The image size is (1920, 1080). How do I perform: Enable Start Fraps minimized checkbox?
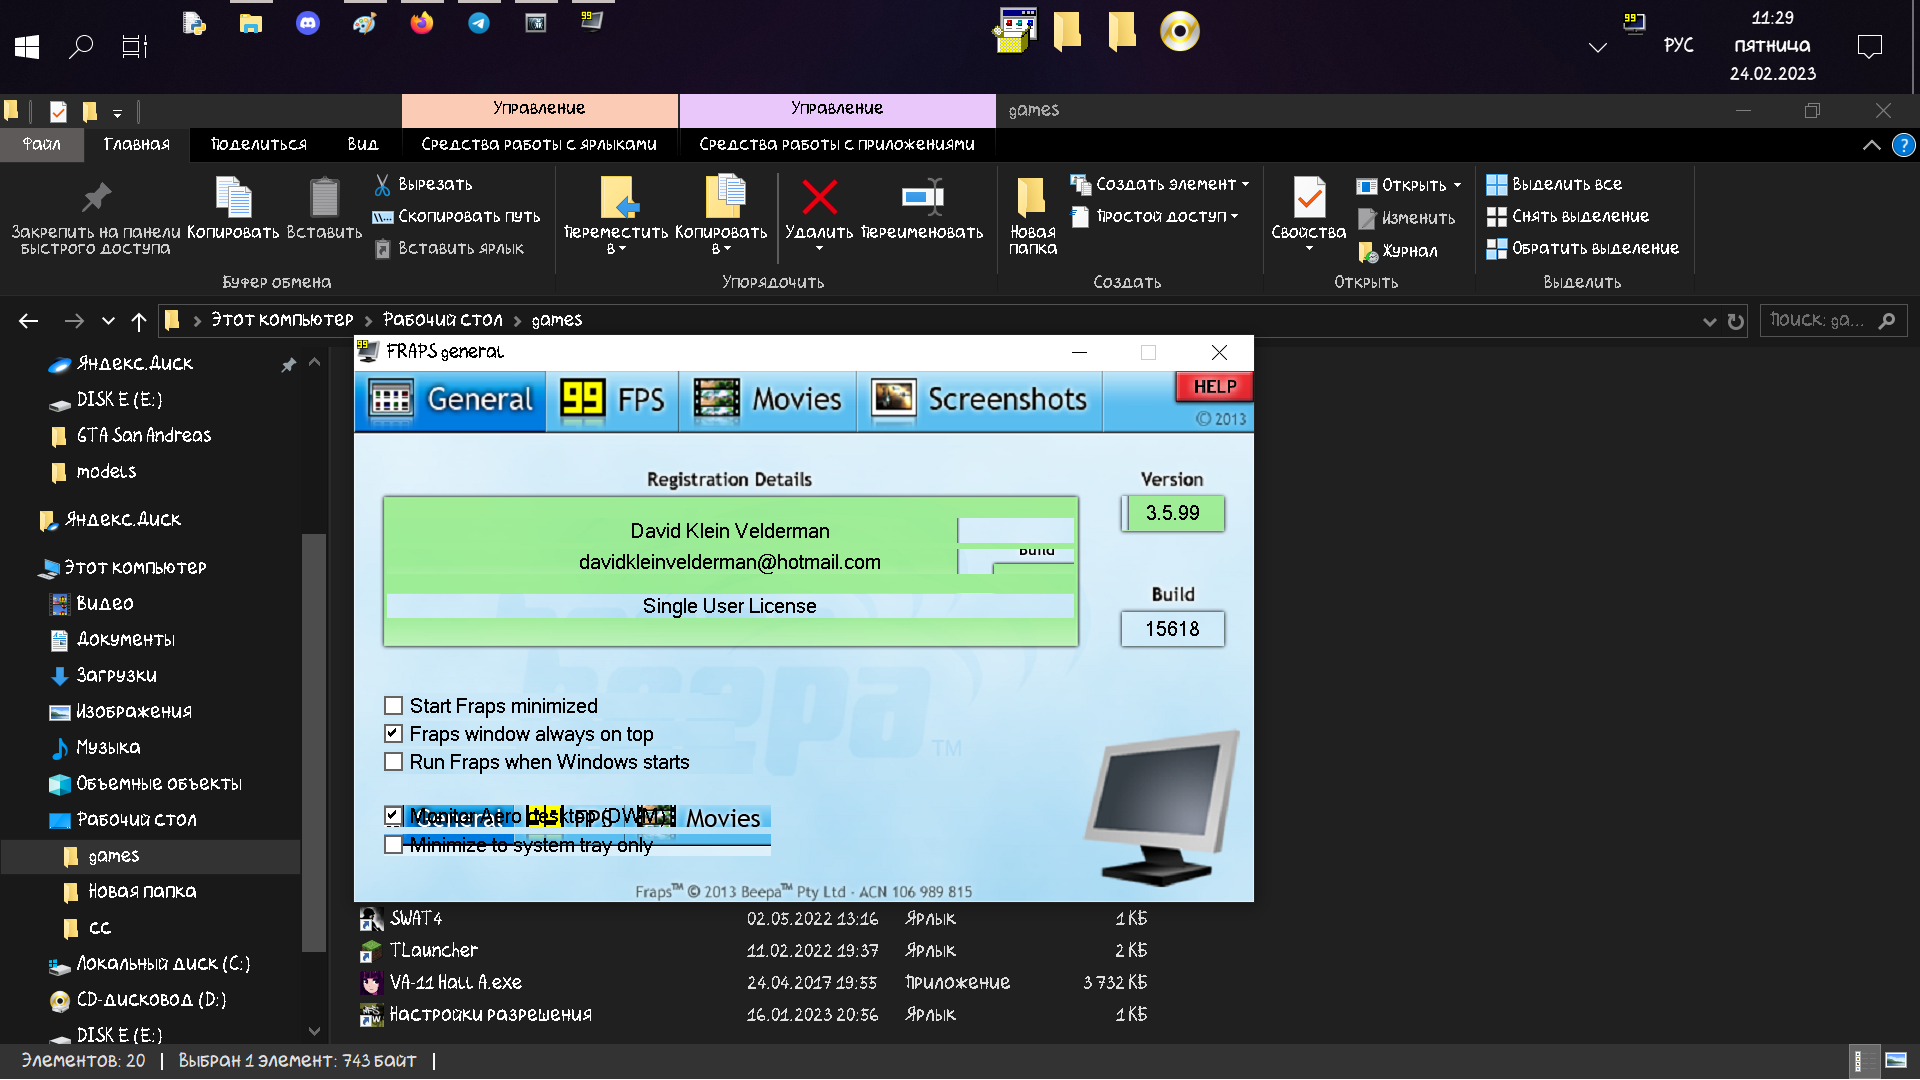coord(394,706)
